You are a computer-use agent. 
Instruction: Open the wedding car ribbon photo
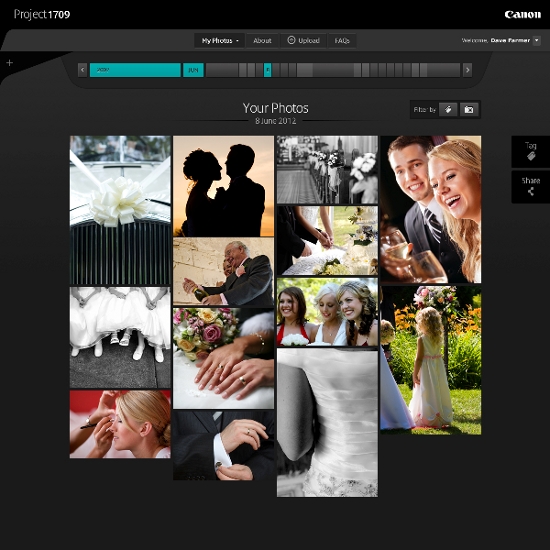[x=120, y=210]
